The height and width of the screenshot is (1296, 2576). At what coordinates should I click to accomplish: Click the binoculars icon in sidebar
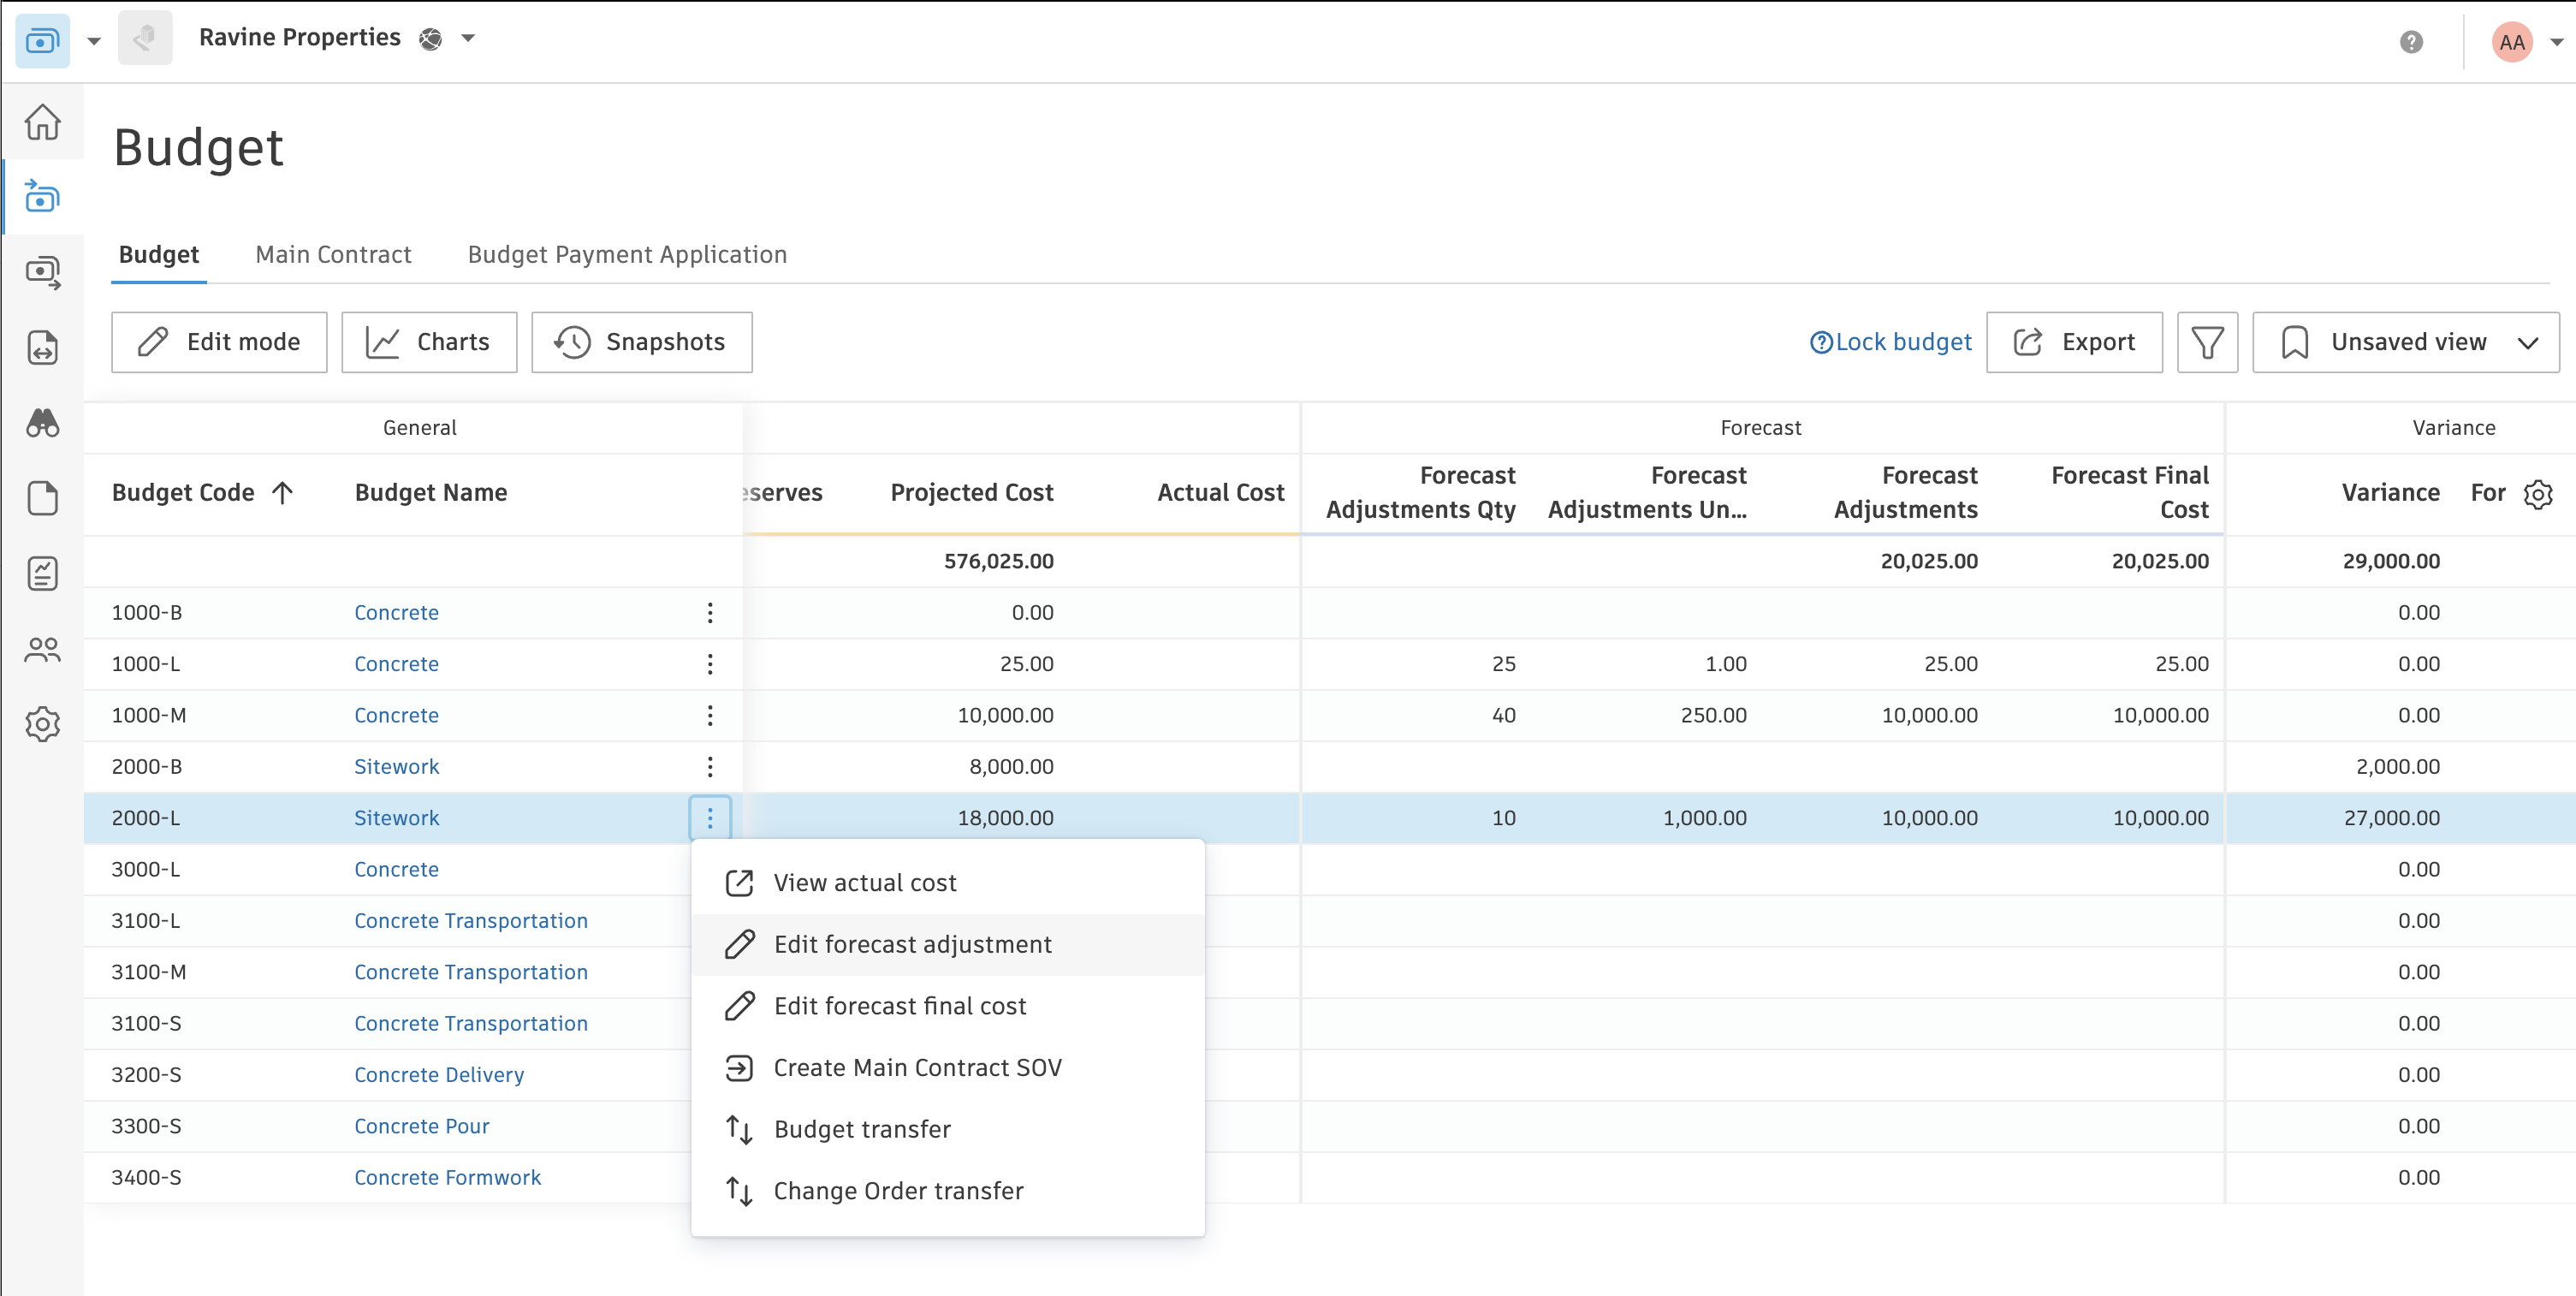tap(42, 423)
